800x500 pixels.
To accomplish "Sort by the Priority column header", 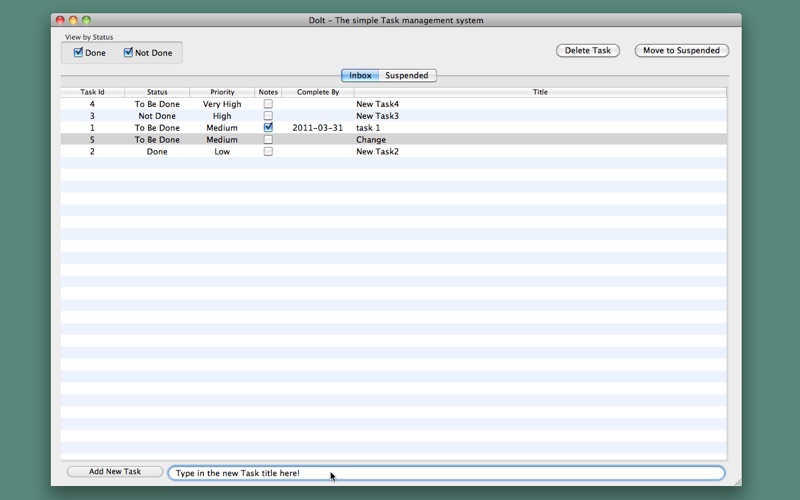I will click(x=222, y=92).
